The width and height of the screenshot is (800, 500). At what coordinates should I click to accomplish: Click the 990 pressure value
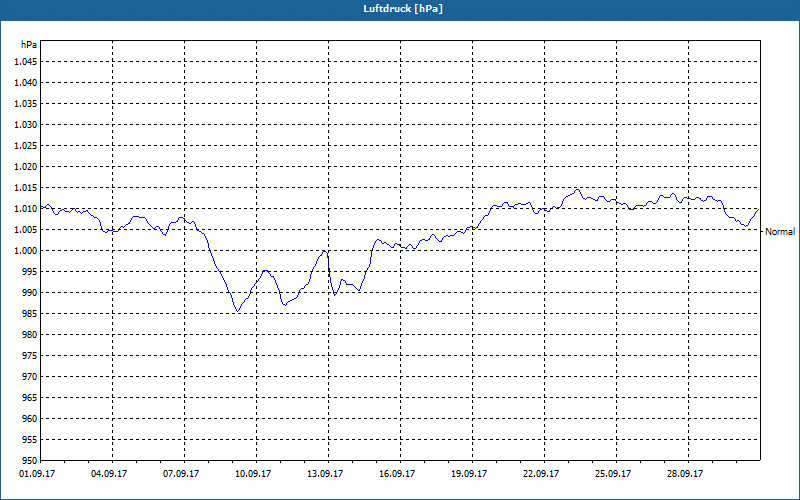[x=30, y=293]
